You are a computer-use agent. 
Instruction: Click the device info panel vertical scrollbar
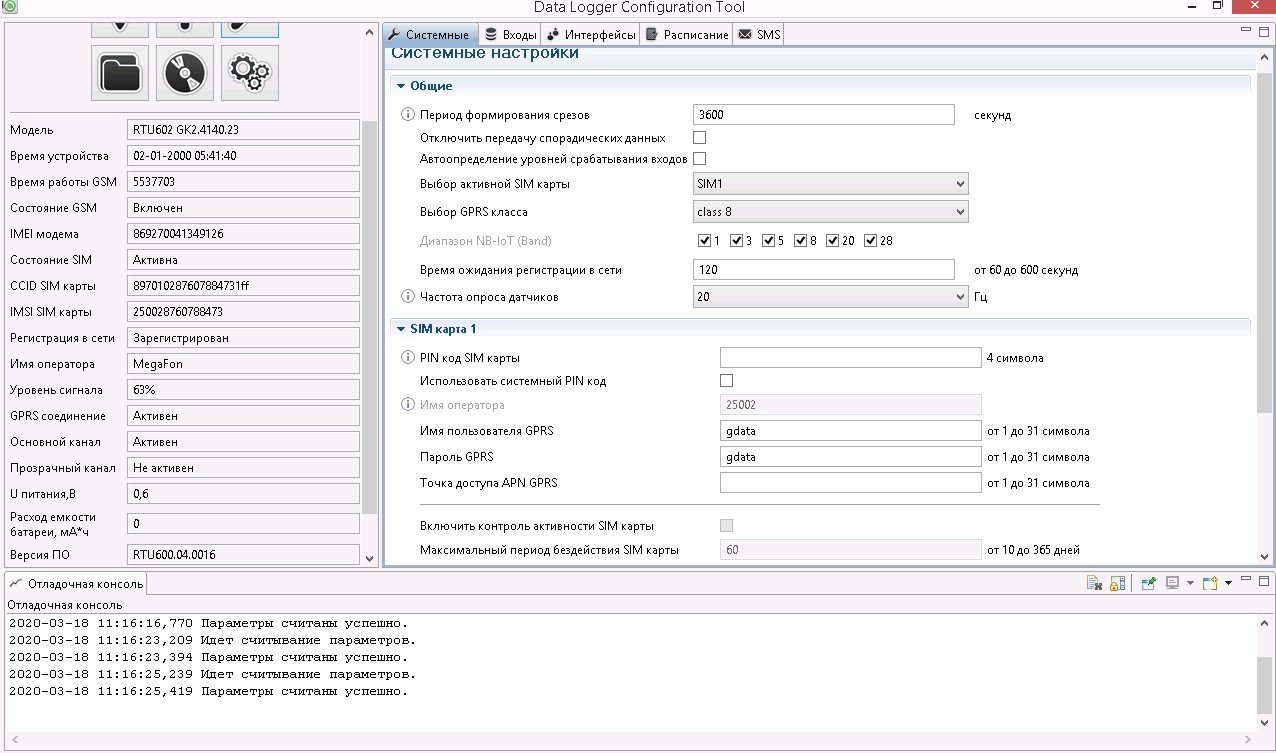click(370, 318)
